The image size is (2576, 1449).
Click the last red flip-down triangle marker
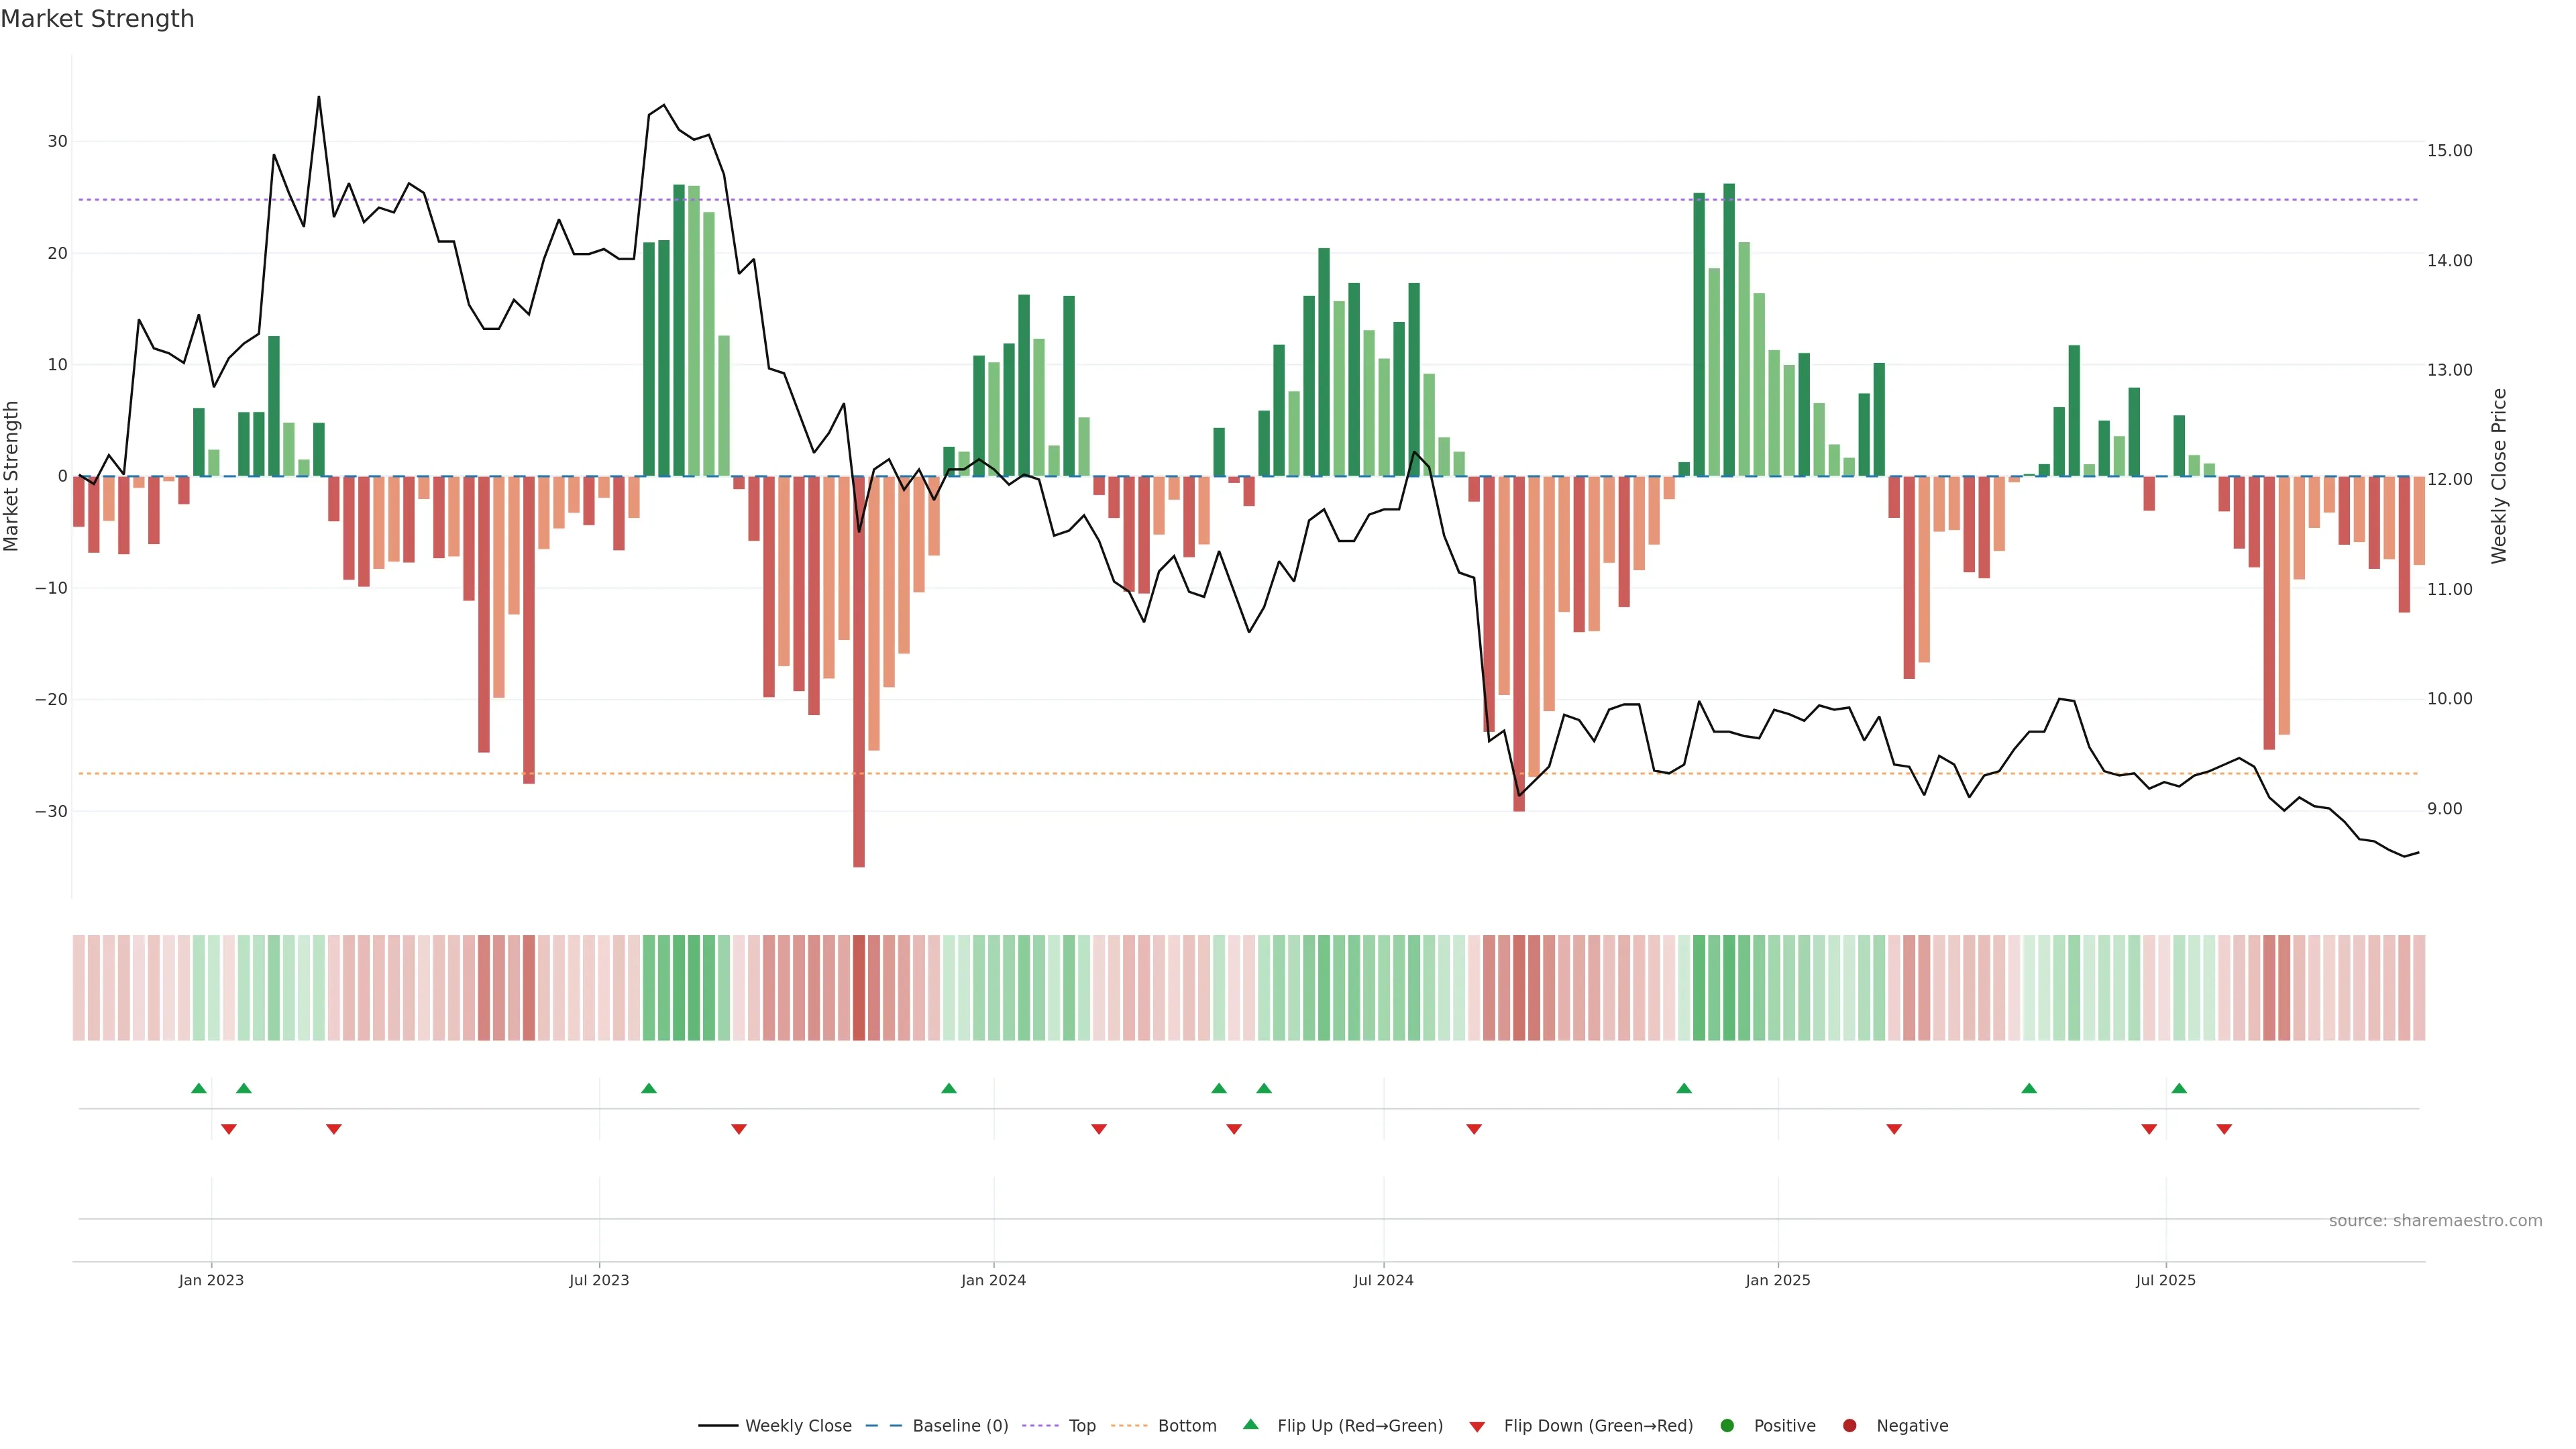(x=2224, y=1129)
